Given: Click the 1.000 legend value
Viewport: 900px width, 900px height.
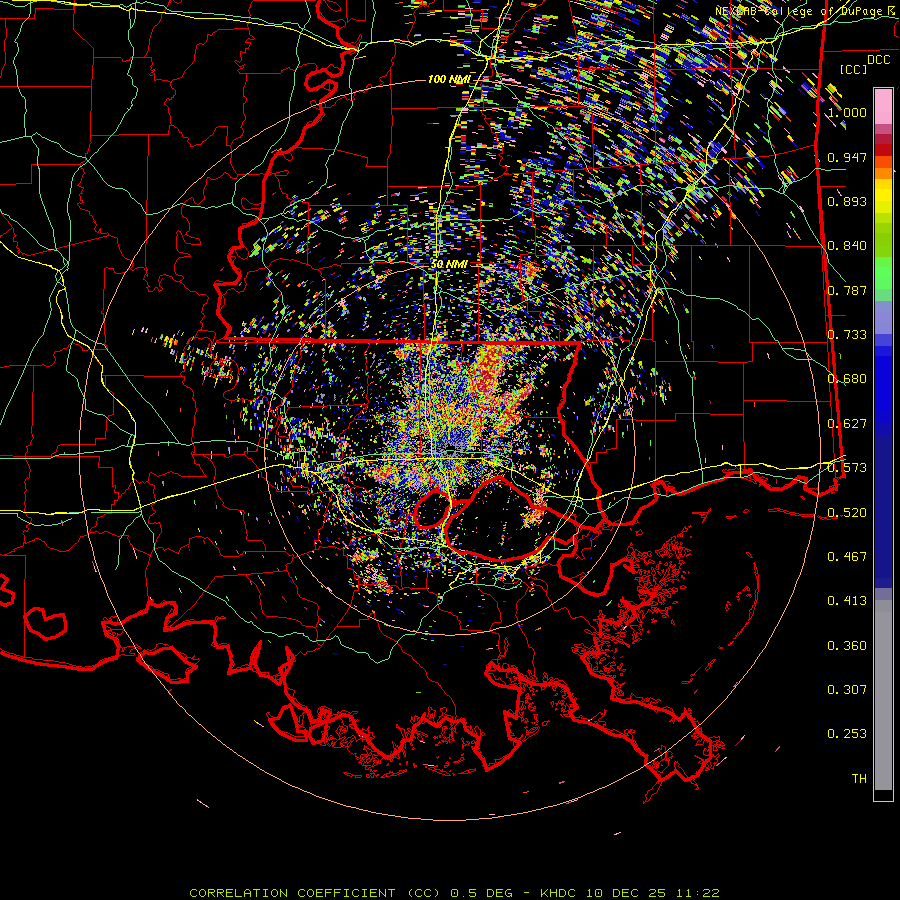Looking at the screenshot, I should [x=847, y=112].
